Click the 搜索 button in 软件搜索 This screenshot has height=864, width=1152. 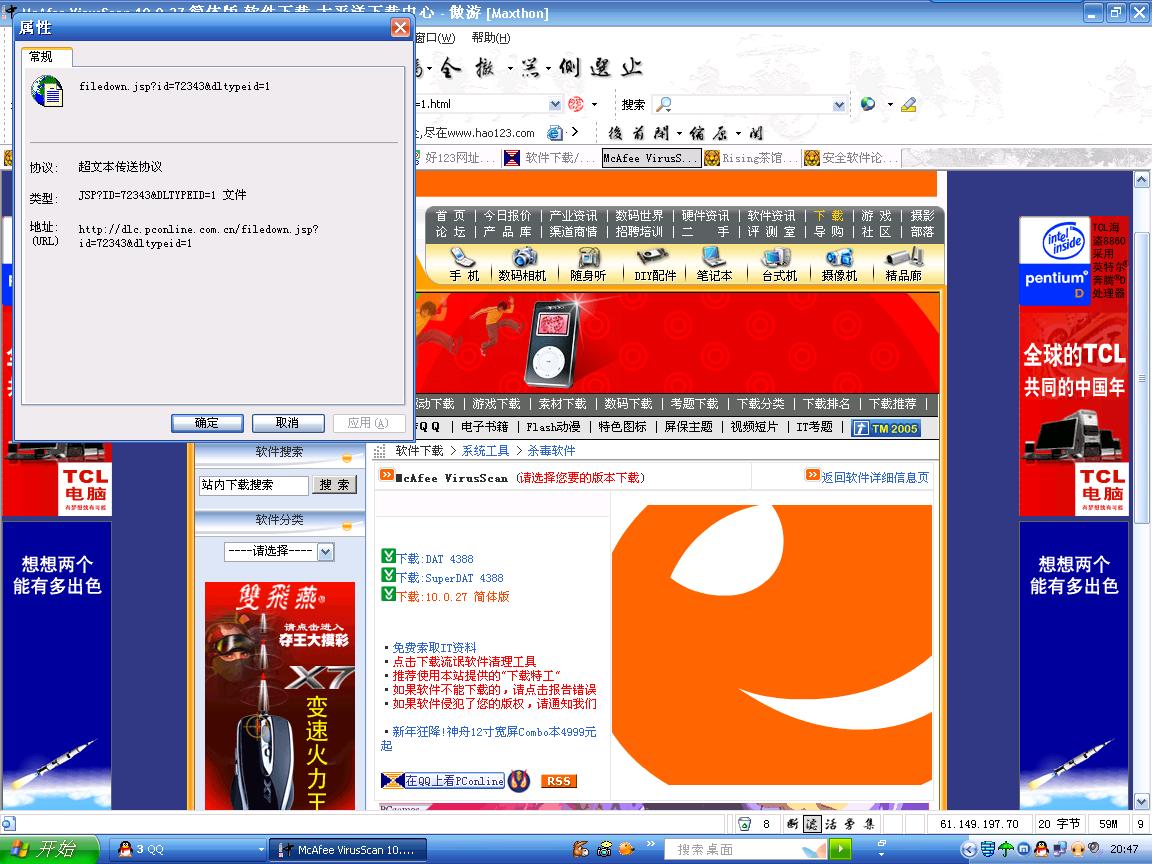click(x=334, y=485)
